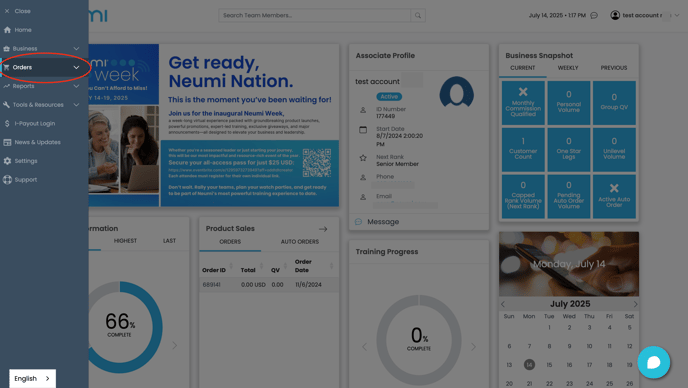Image resolution: width=688 pixels, height=388 pixels.
Task: Open News & Updates in sidebar
Action: point(32,142)
